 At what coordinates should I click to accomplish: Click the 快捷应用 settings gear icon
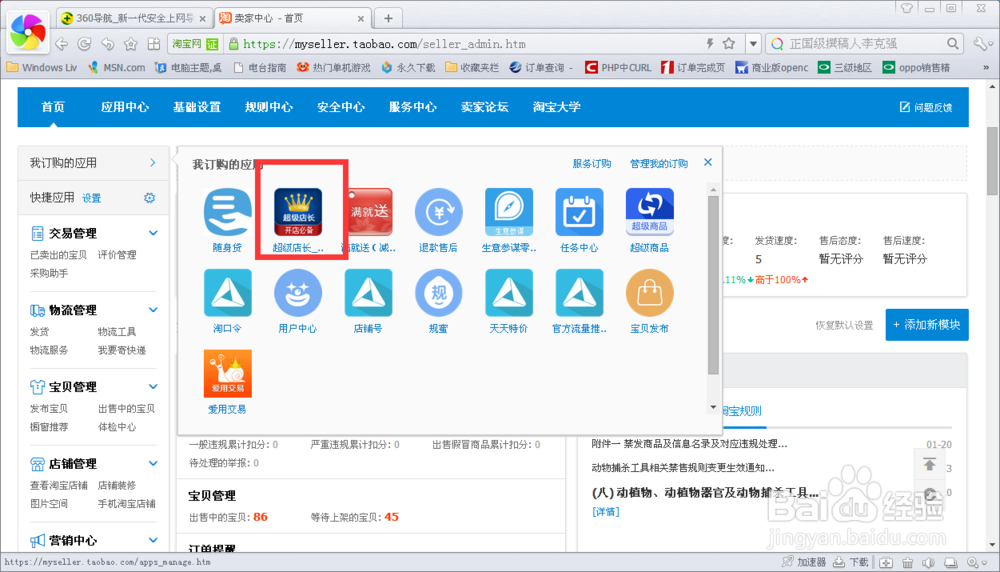pyautogui.click(x=149, y=198)
